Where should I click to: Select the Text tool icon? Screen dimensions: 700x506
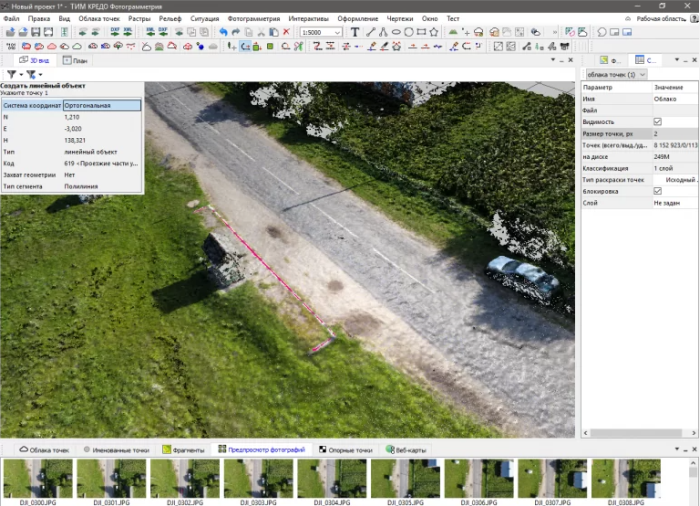tap(355, 32)
